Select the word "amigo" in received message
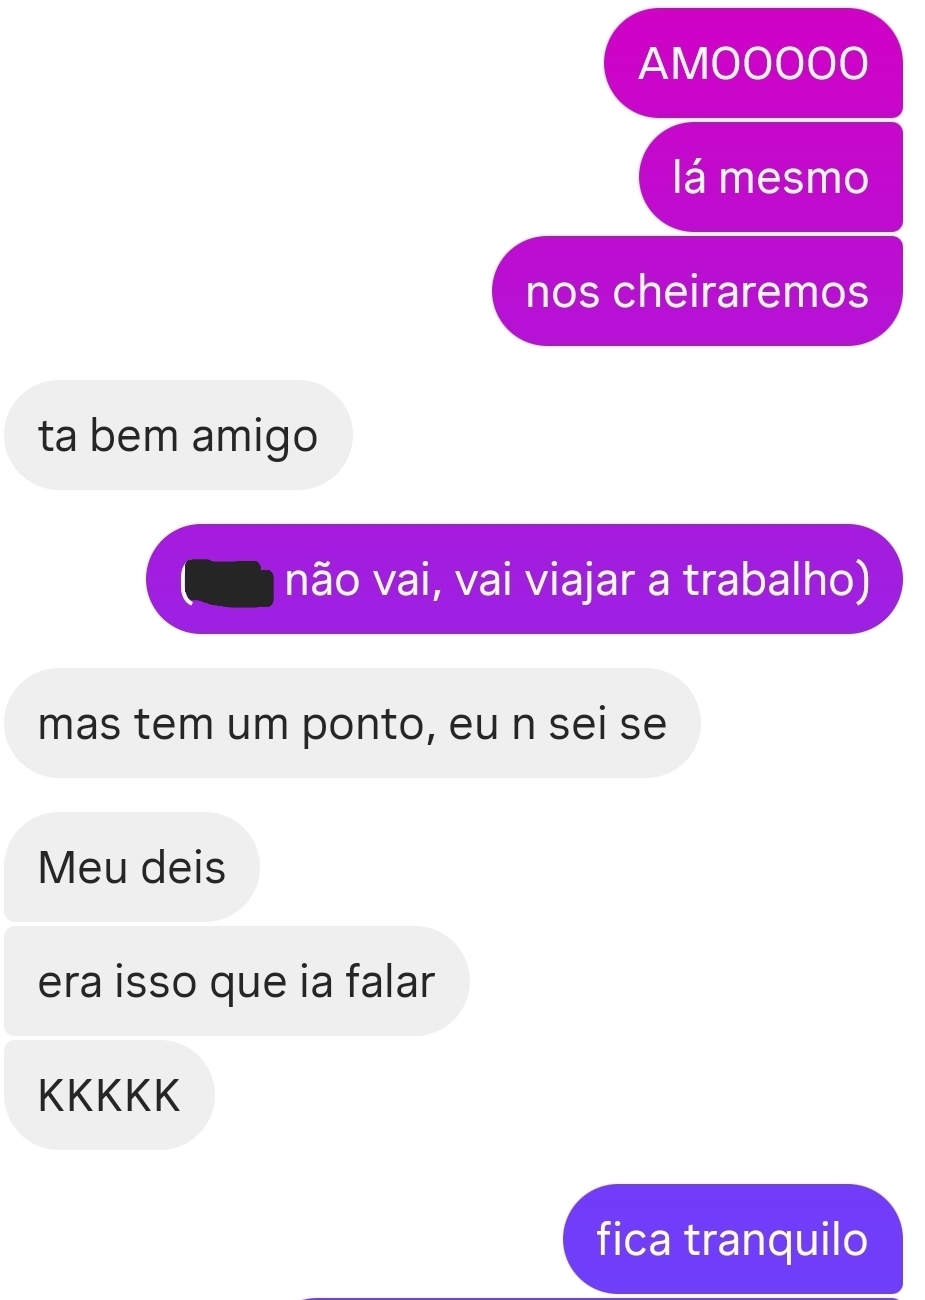 254,438
